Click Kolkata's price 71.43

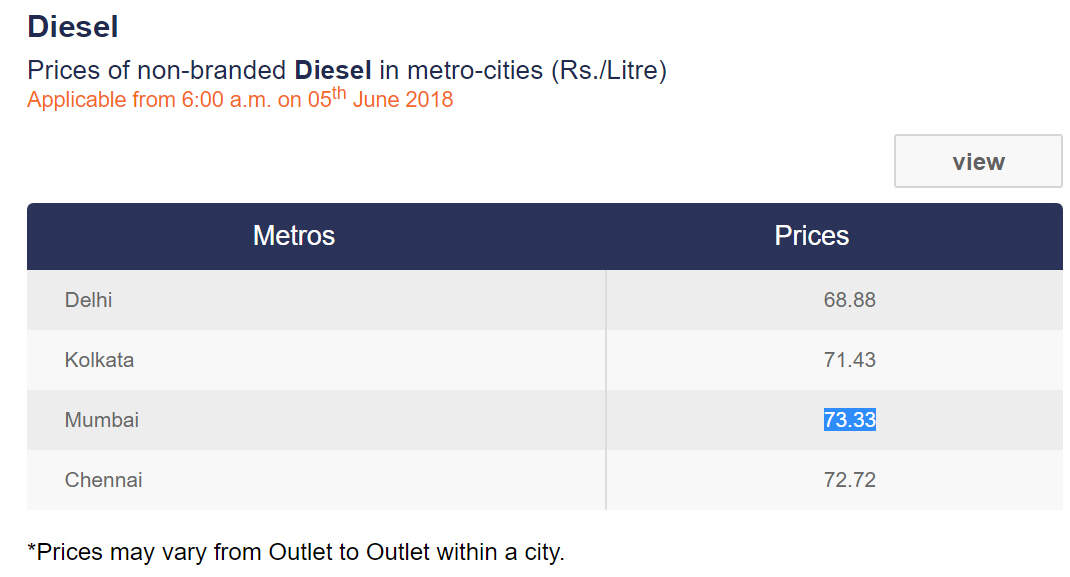(x=849, y=360)
